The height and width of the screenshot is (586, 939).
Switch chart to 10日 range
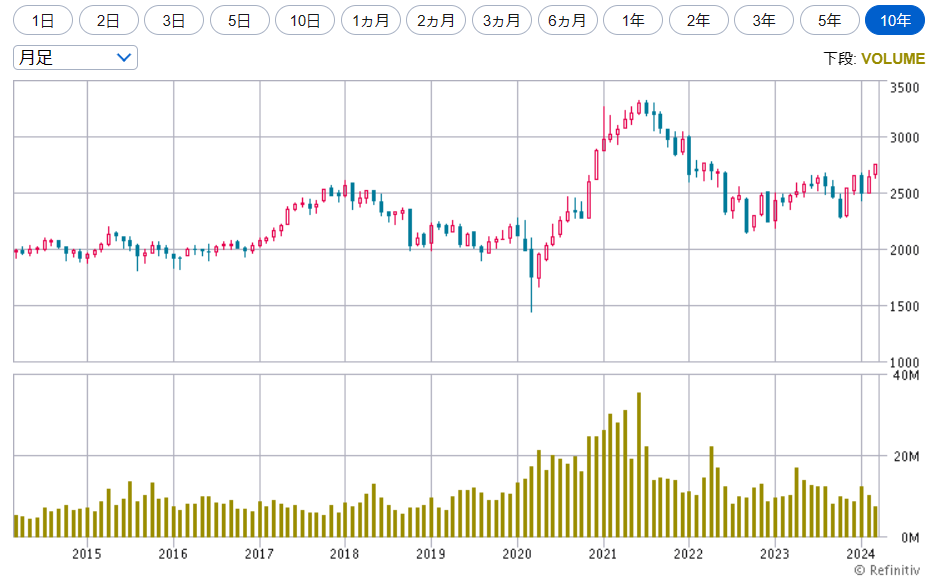(x=305, y=20)
